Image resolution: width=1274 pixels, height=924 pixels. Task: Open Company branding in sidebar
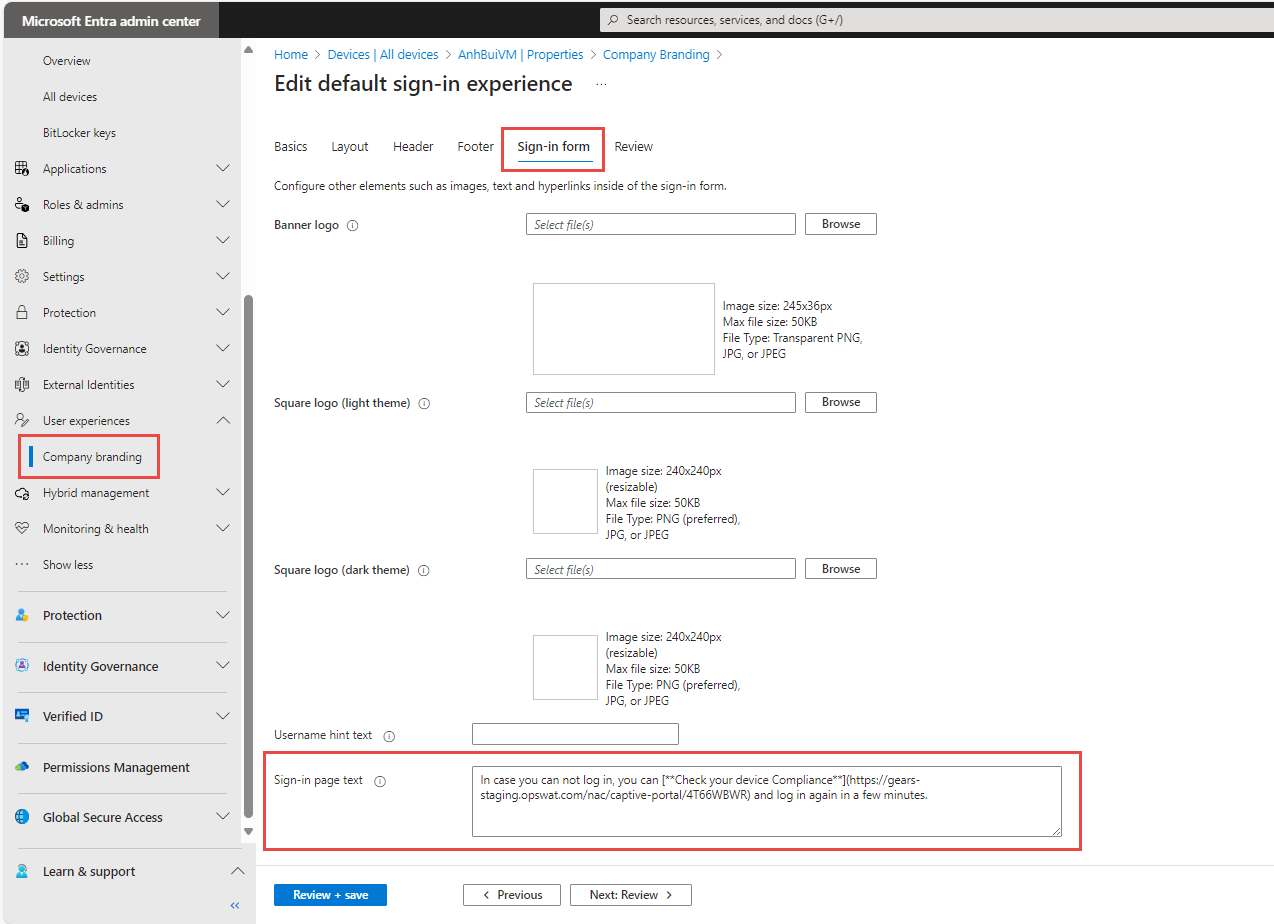pos(92,457)
